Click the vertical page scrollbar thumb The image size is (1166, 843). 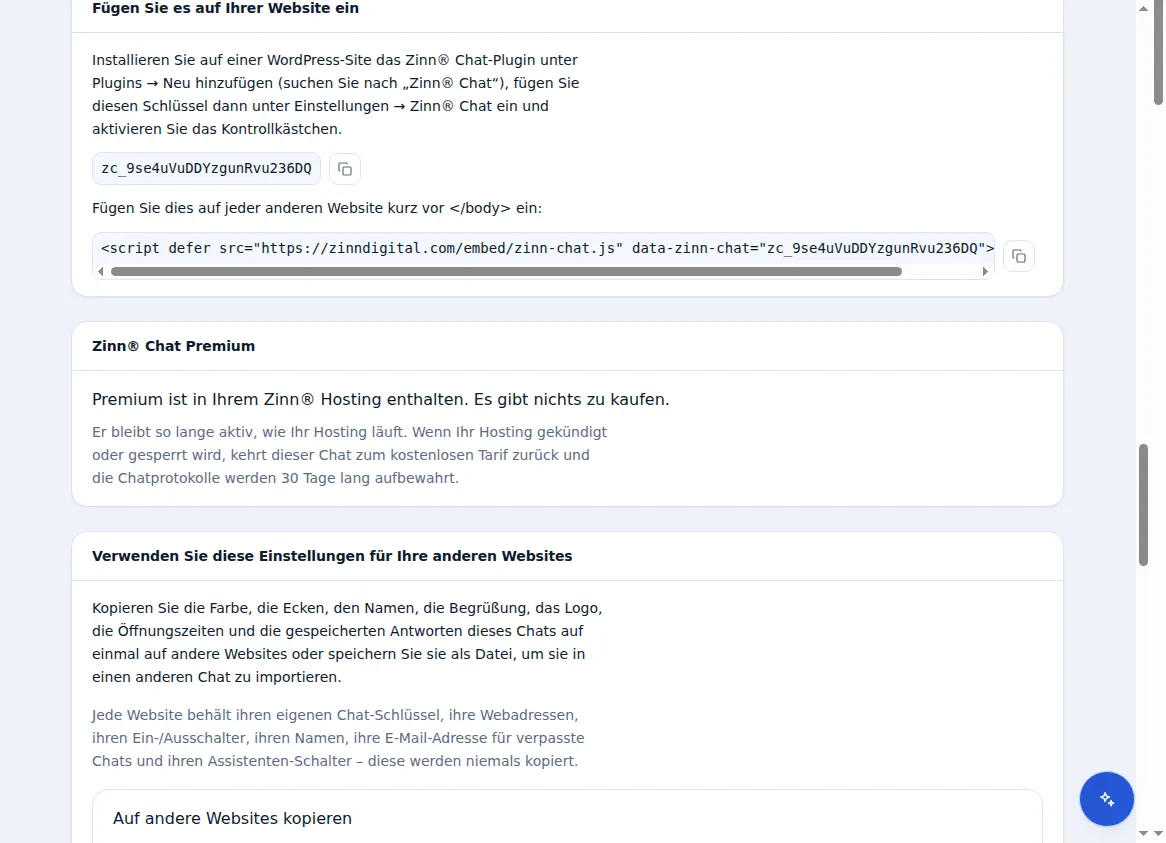(x=1143, y=506)
